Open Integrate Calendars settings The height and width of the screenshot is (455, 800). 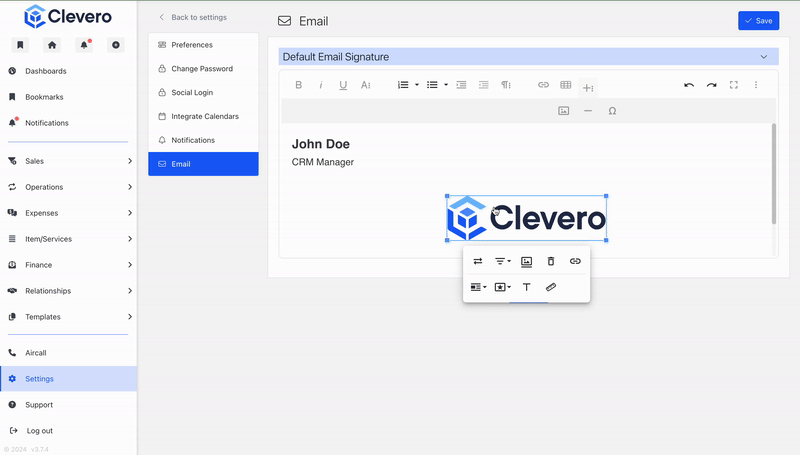203,116
